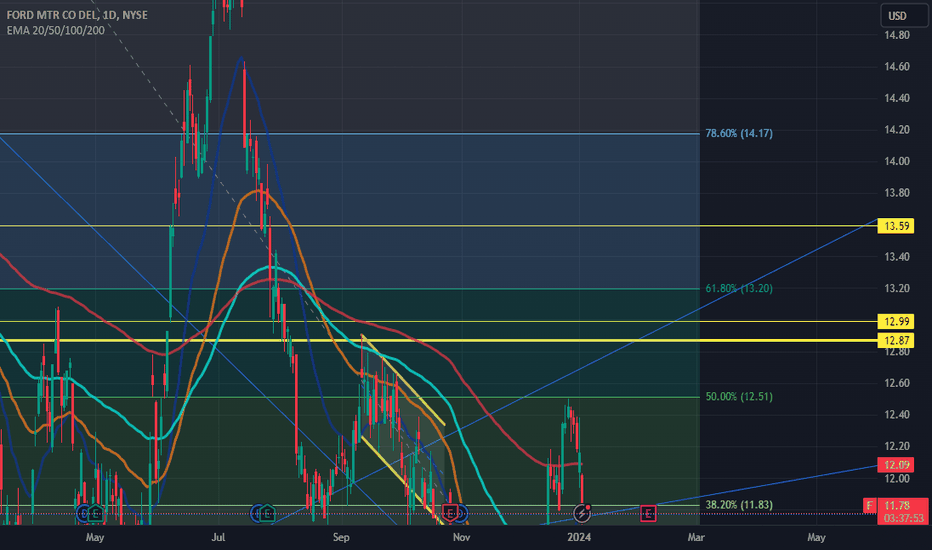Select the 61.80% (13.20) Fibonacci label
Viewport: 932px width, 550px height.
739,288
